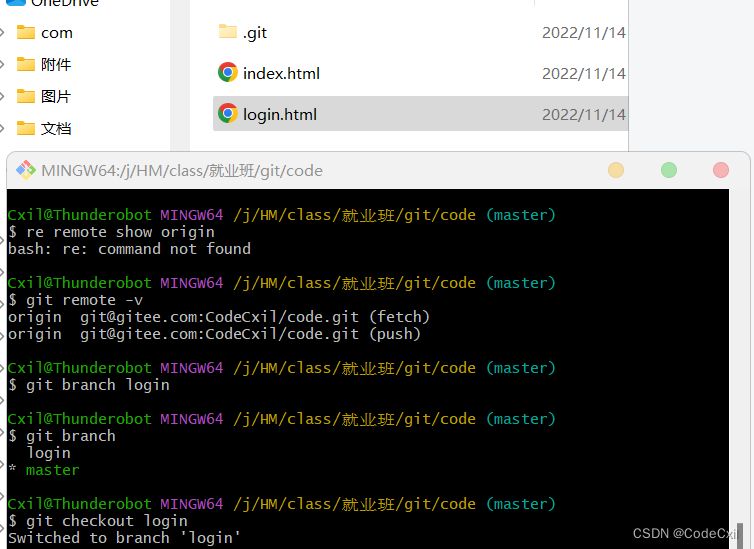Select the 附件 folder icon in sidebar
Image resolution: width=754 pixels, height=549 pixels.
25,64
